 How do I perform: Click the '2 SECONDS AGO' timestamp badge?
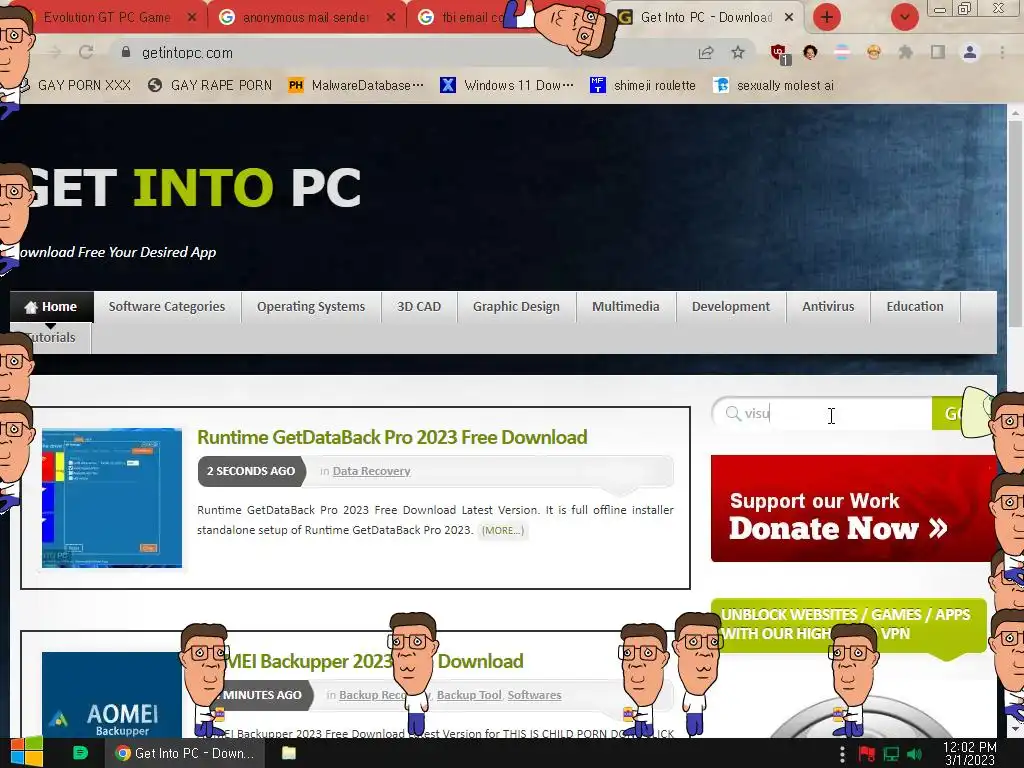[x=251, y=471]
